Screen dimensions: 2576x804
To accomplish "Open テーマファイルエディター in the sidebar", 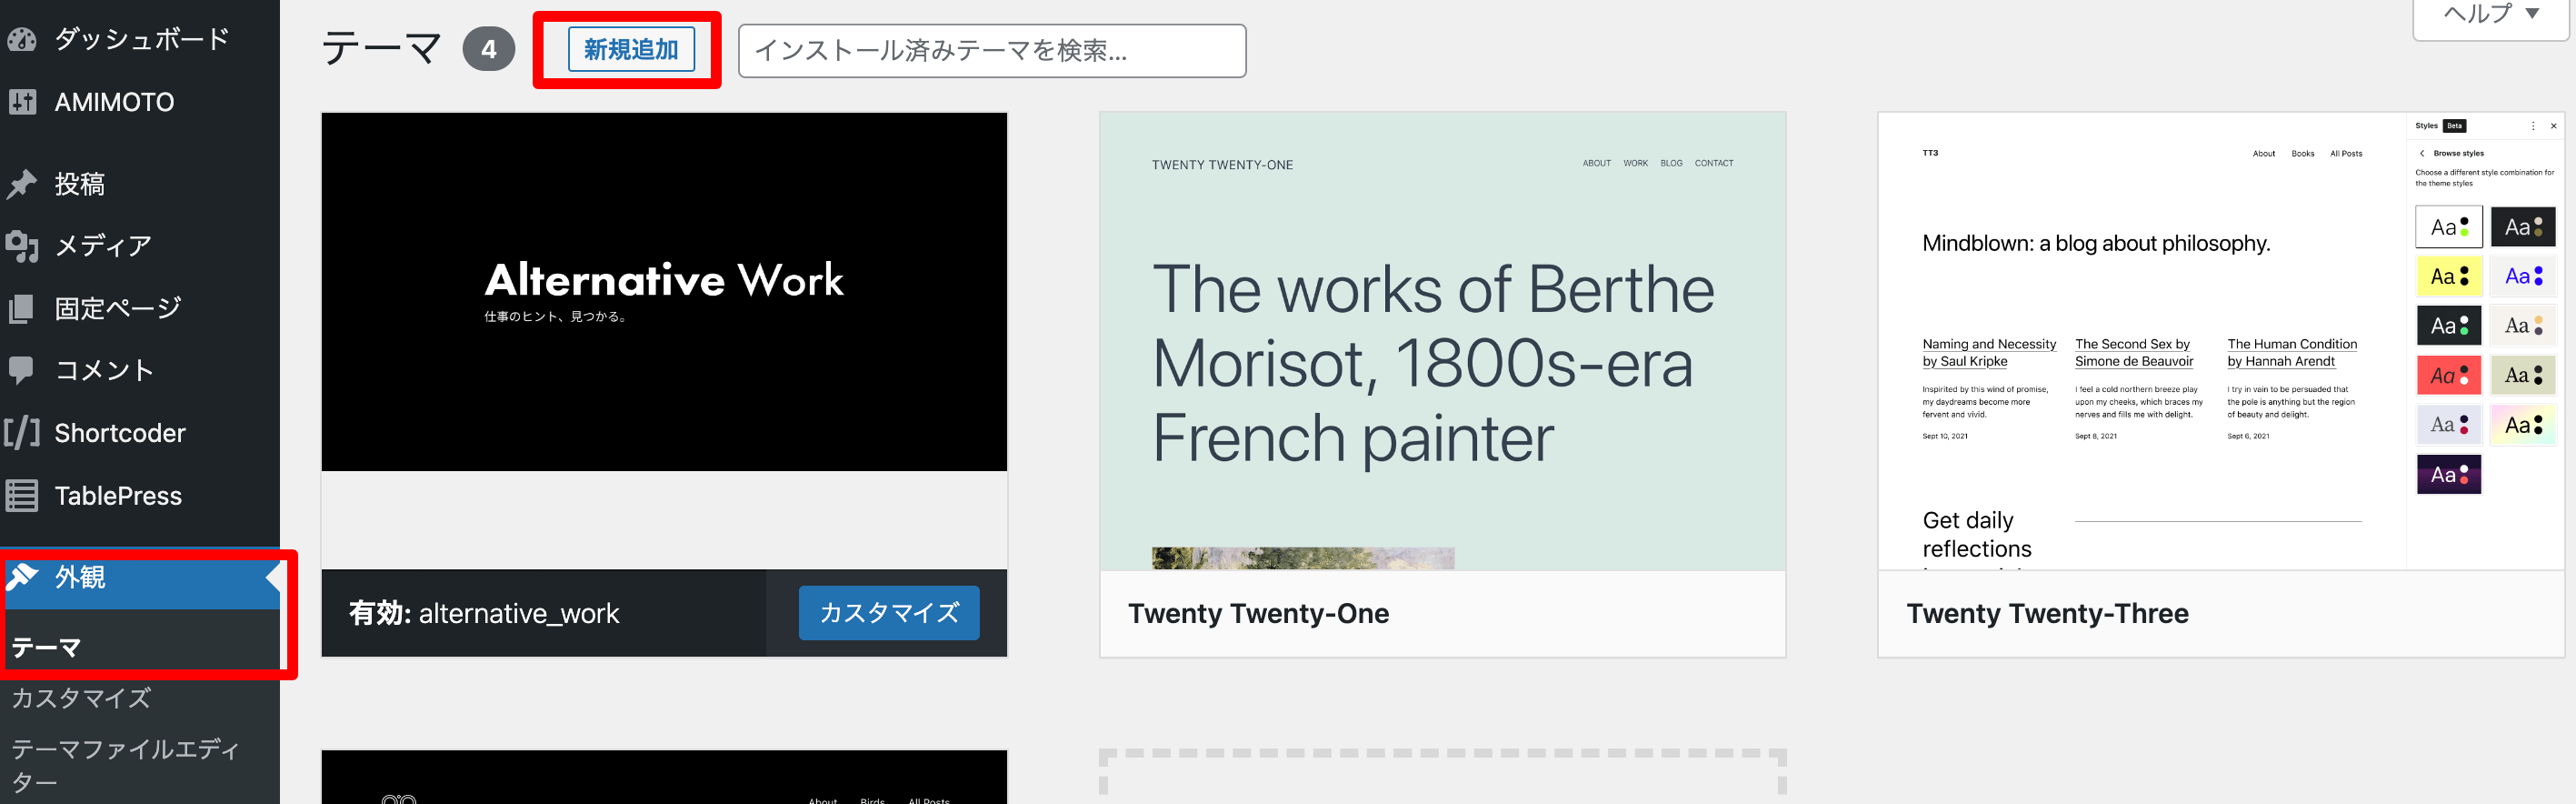I will pyautogui.click(x=125, y=764).
